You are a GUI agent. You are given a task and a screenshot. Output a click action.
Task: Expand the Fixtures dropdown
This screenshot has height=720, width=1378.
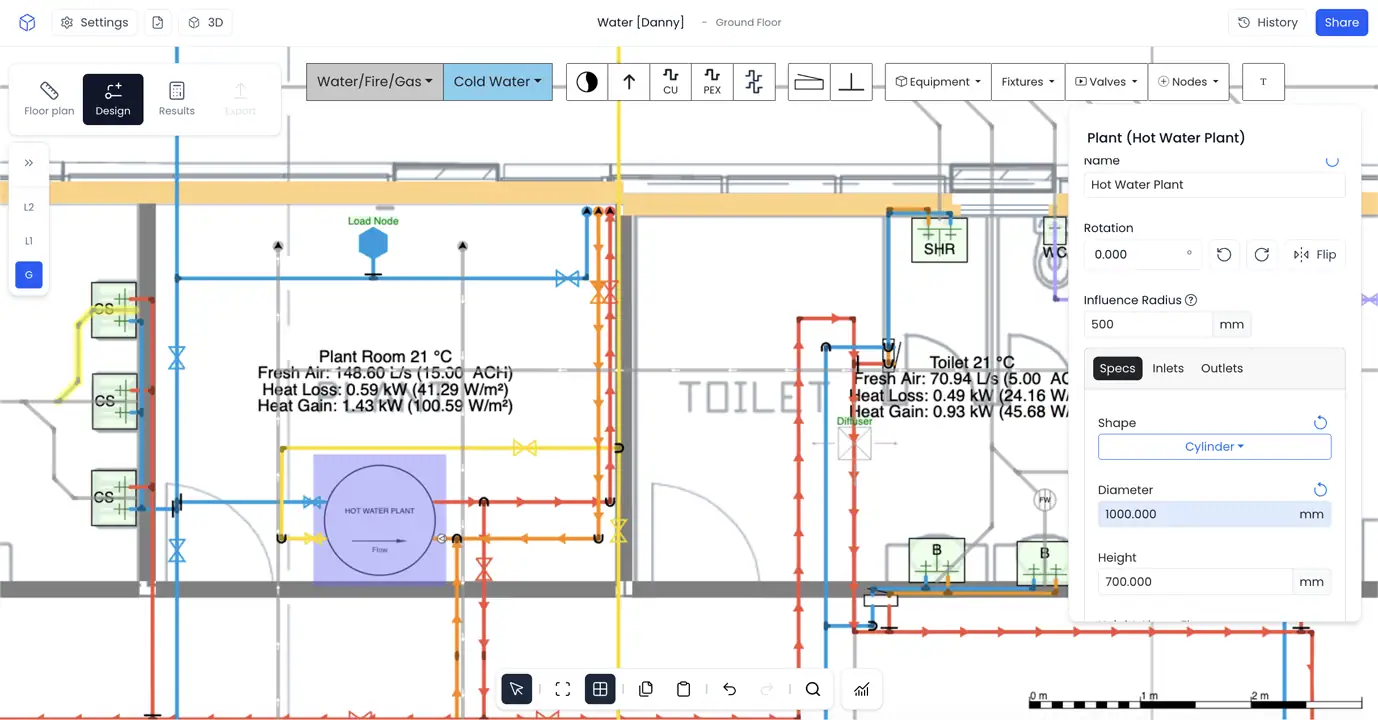pyautogui.click(x=1029, y=82)
